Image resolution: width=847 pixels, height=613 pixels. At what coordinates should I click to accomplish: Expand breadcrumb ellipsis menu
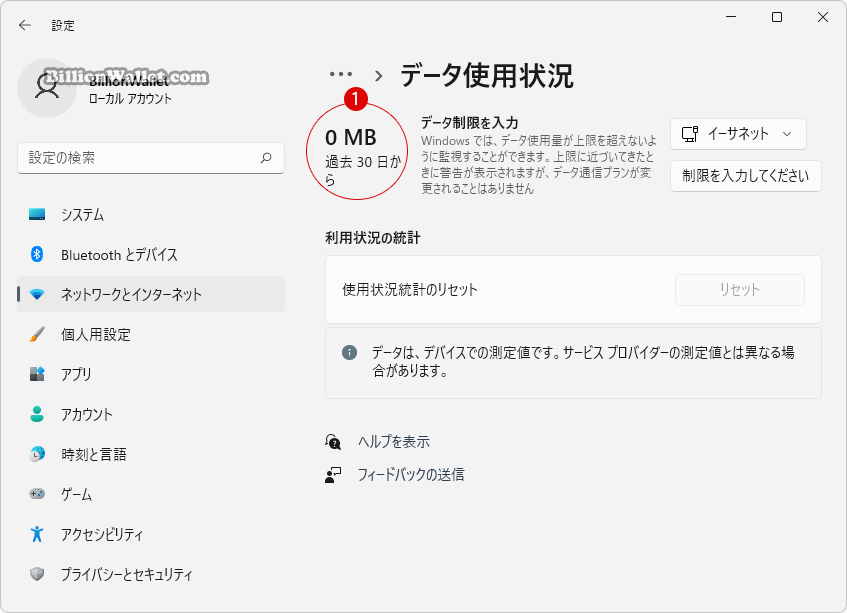point(341,75)
